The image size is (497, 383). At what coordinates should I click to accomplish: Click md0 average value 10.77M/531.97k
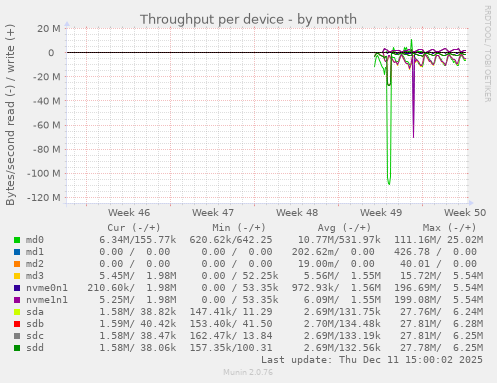pyautogui.click(x=339, y=240)
